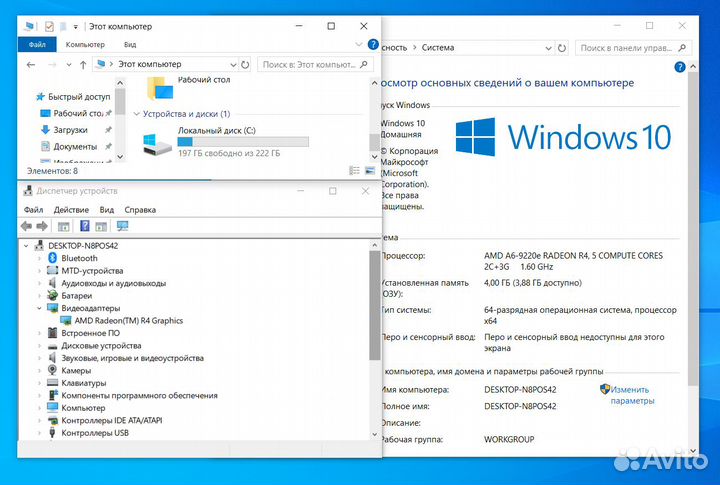Open the Файл menu in Device Manager
The image size is (720, 485).
pos(34,210)
